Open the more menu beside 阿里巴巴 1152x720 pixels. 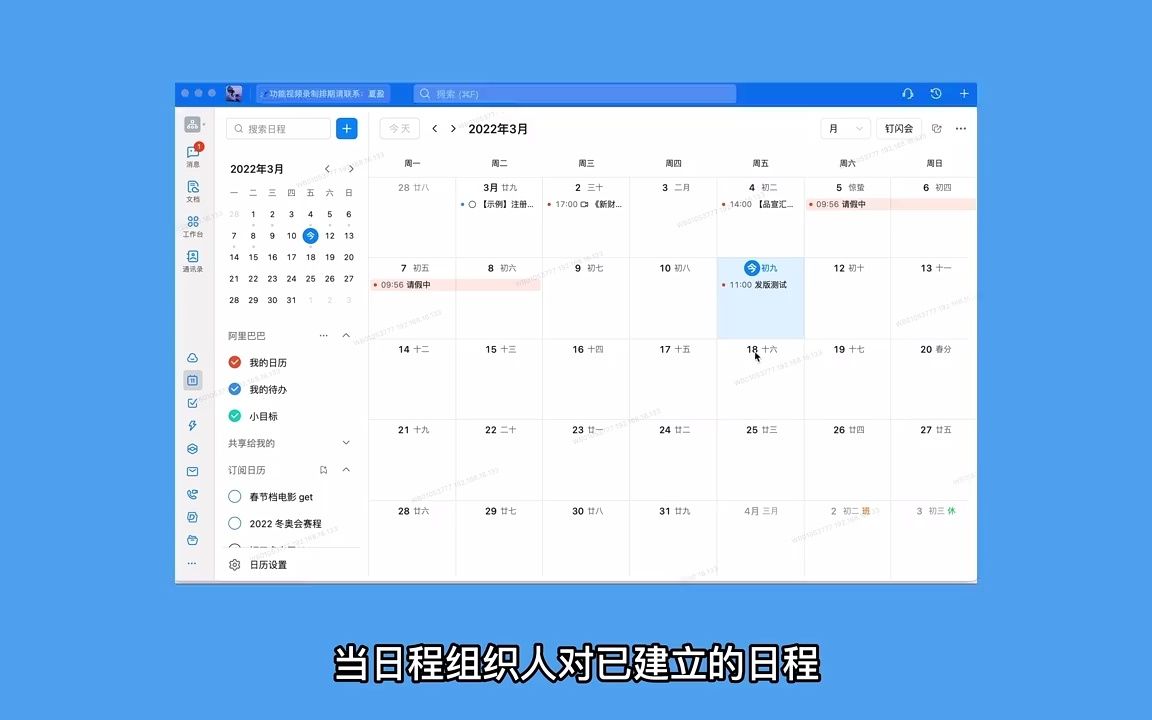tap(322, 335)
